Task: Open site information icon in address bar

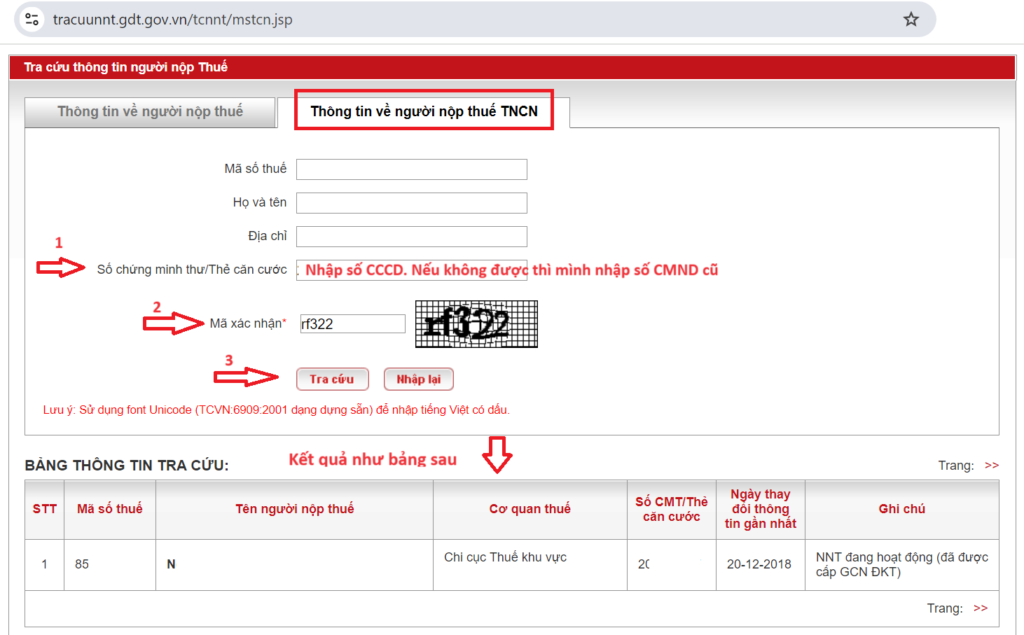Action: (31, 20)
